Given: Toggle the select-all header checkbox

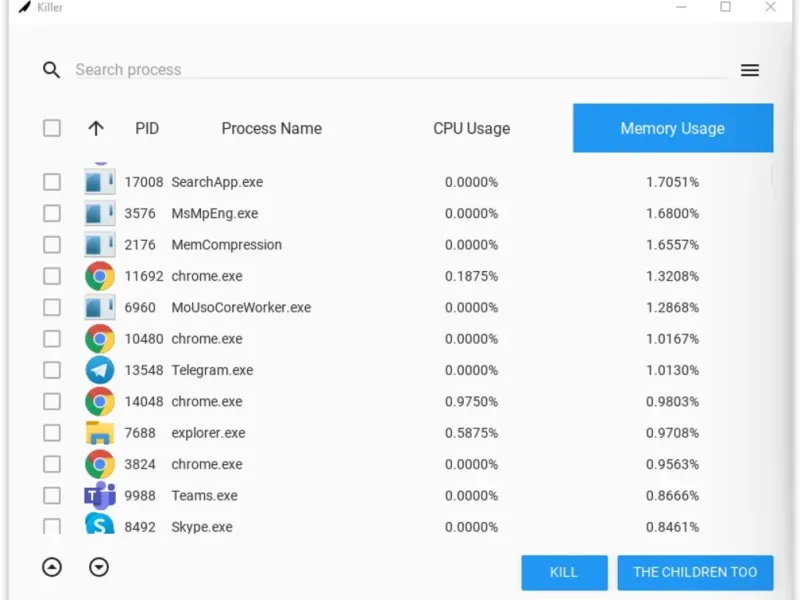Looking at the screenshot, I should pyautogui.click(x=52, y=128).
